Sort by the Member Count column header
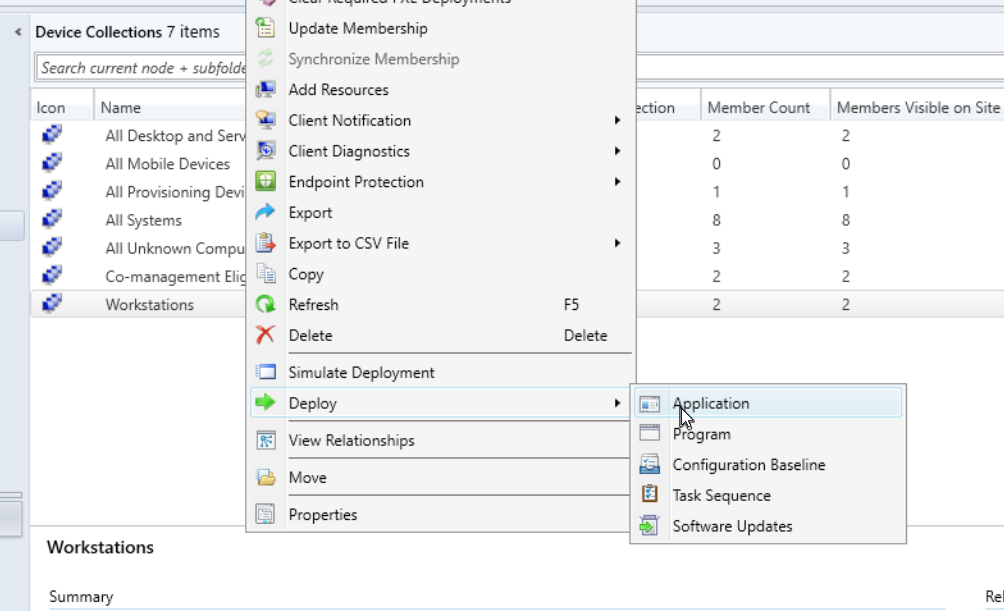Screen dimensions: 1004x611 point(758,108)
